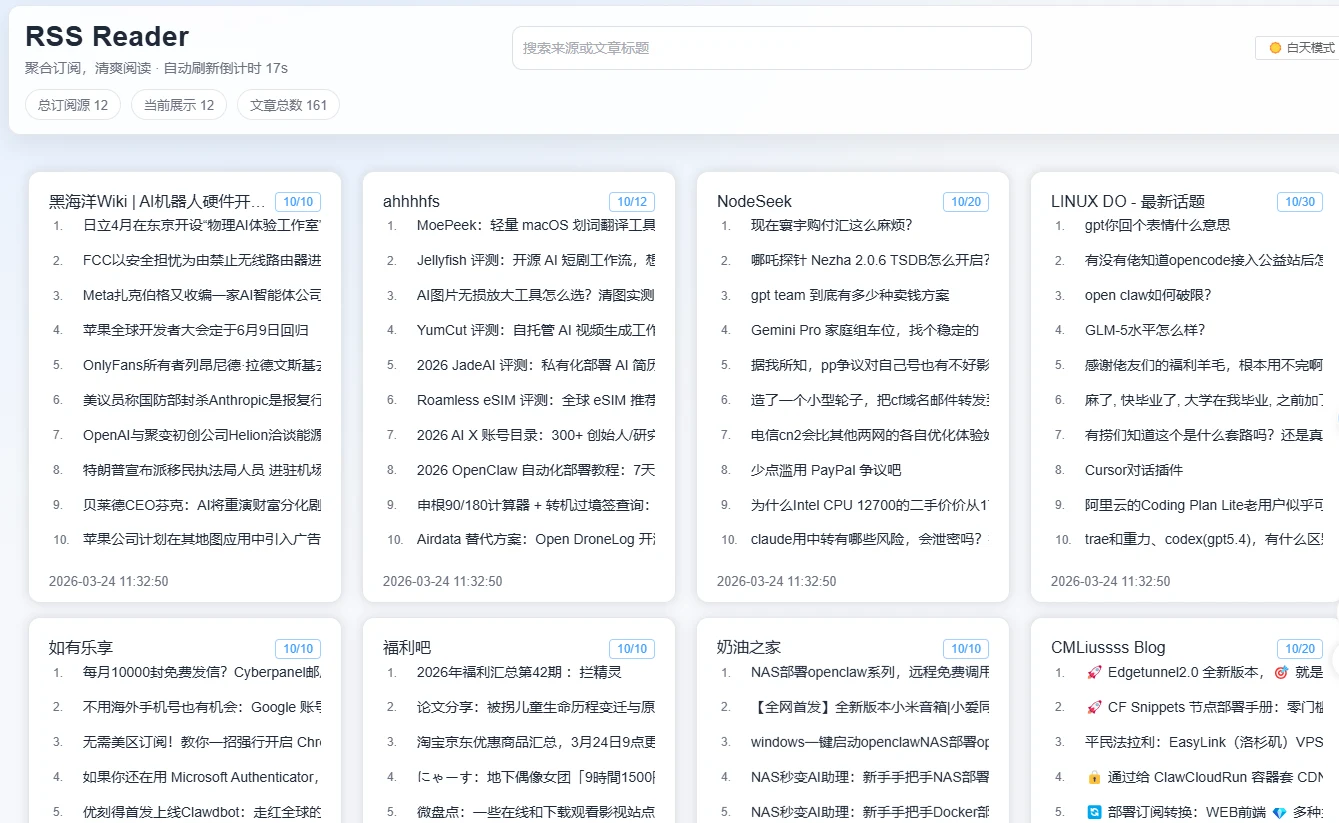Open post 少点滥用 PayPal 争议吧
Screen dimensions: 1339x823
[x=826, y=470]
